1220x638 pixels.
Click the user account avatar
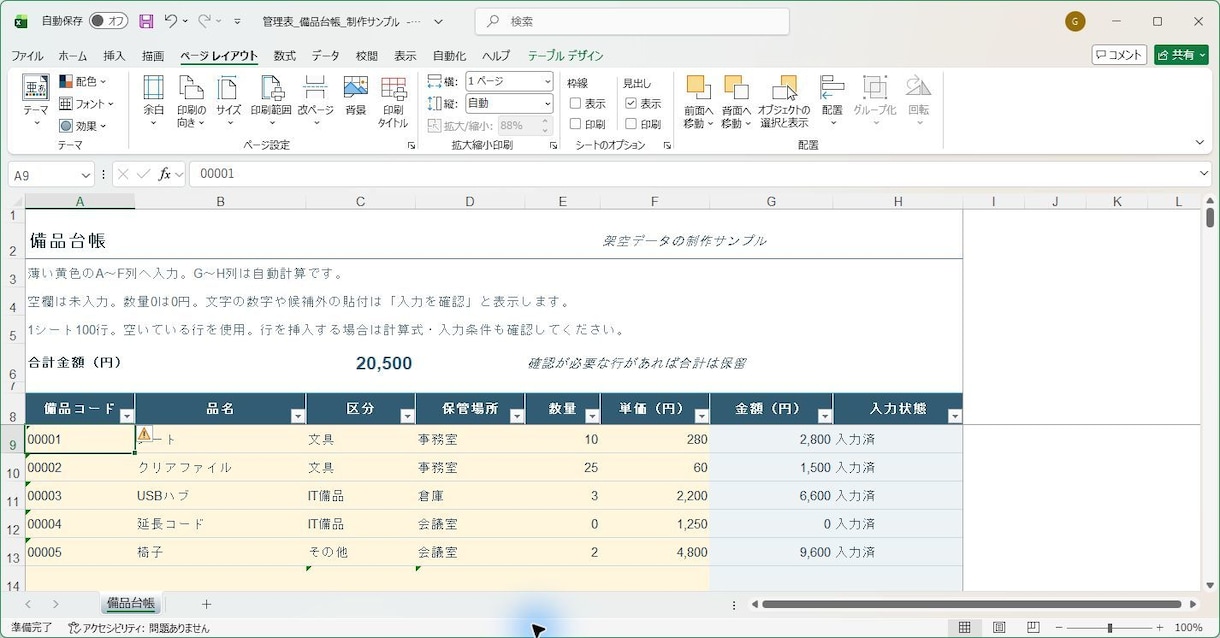[x=1075, y=21]
